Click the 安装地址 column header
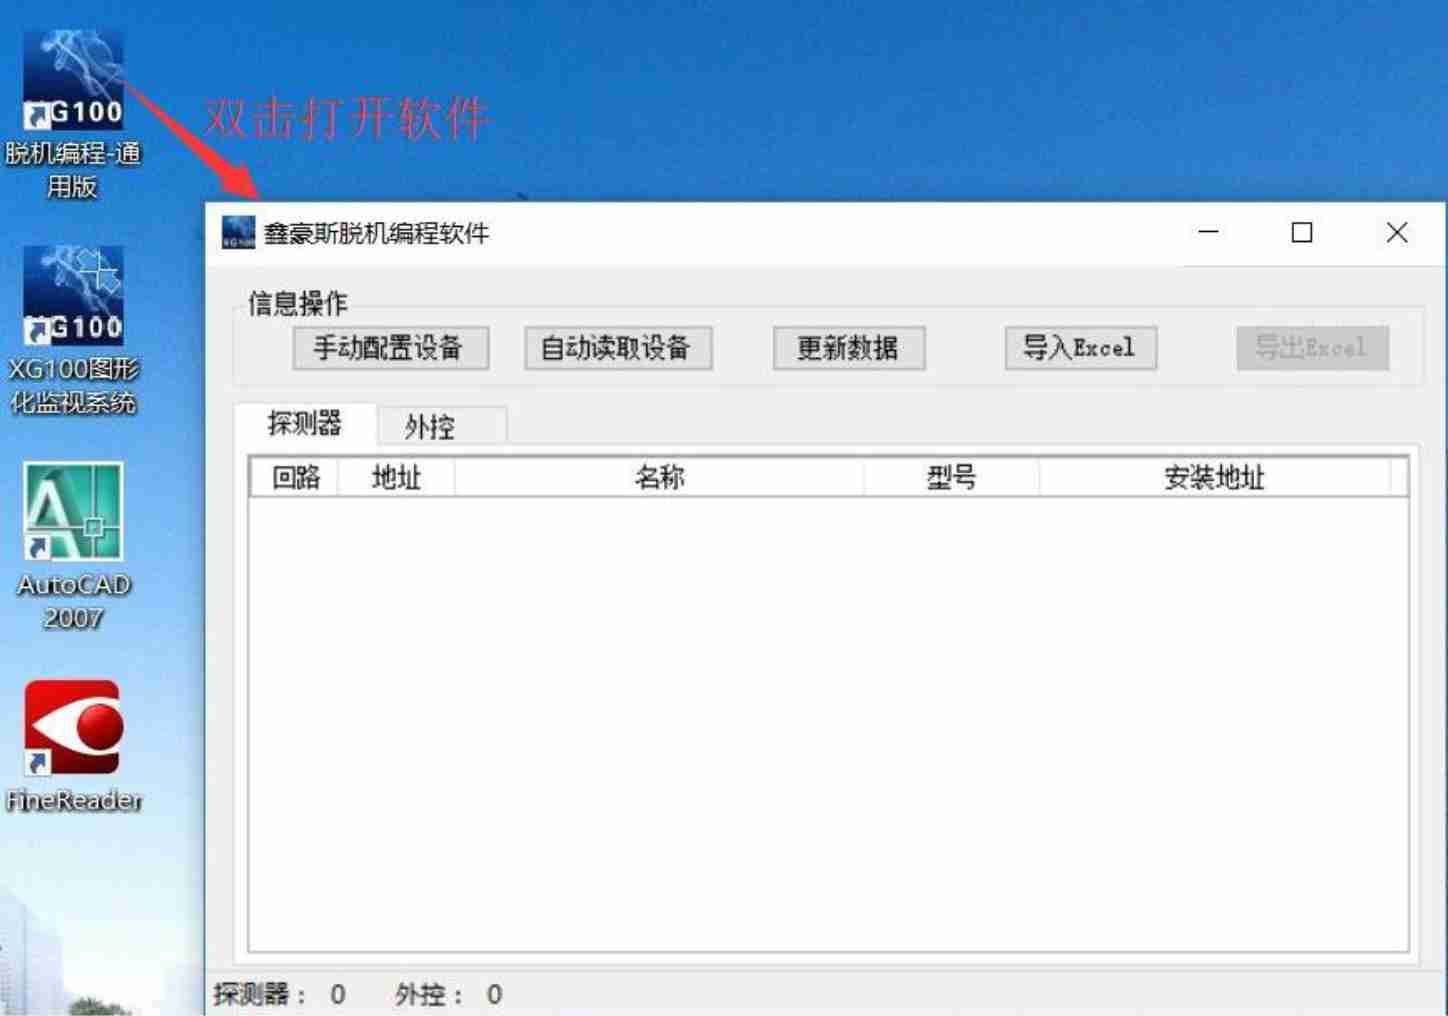This screenshot has width=1448, height=1016. pos(1214,477)
